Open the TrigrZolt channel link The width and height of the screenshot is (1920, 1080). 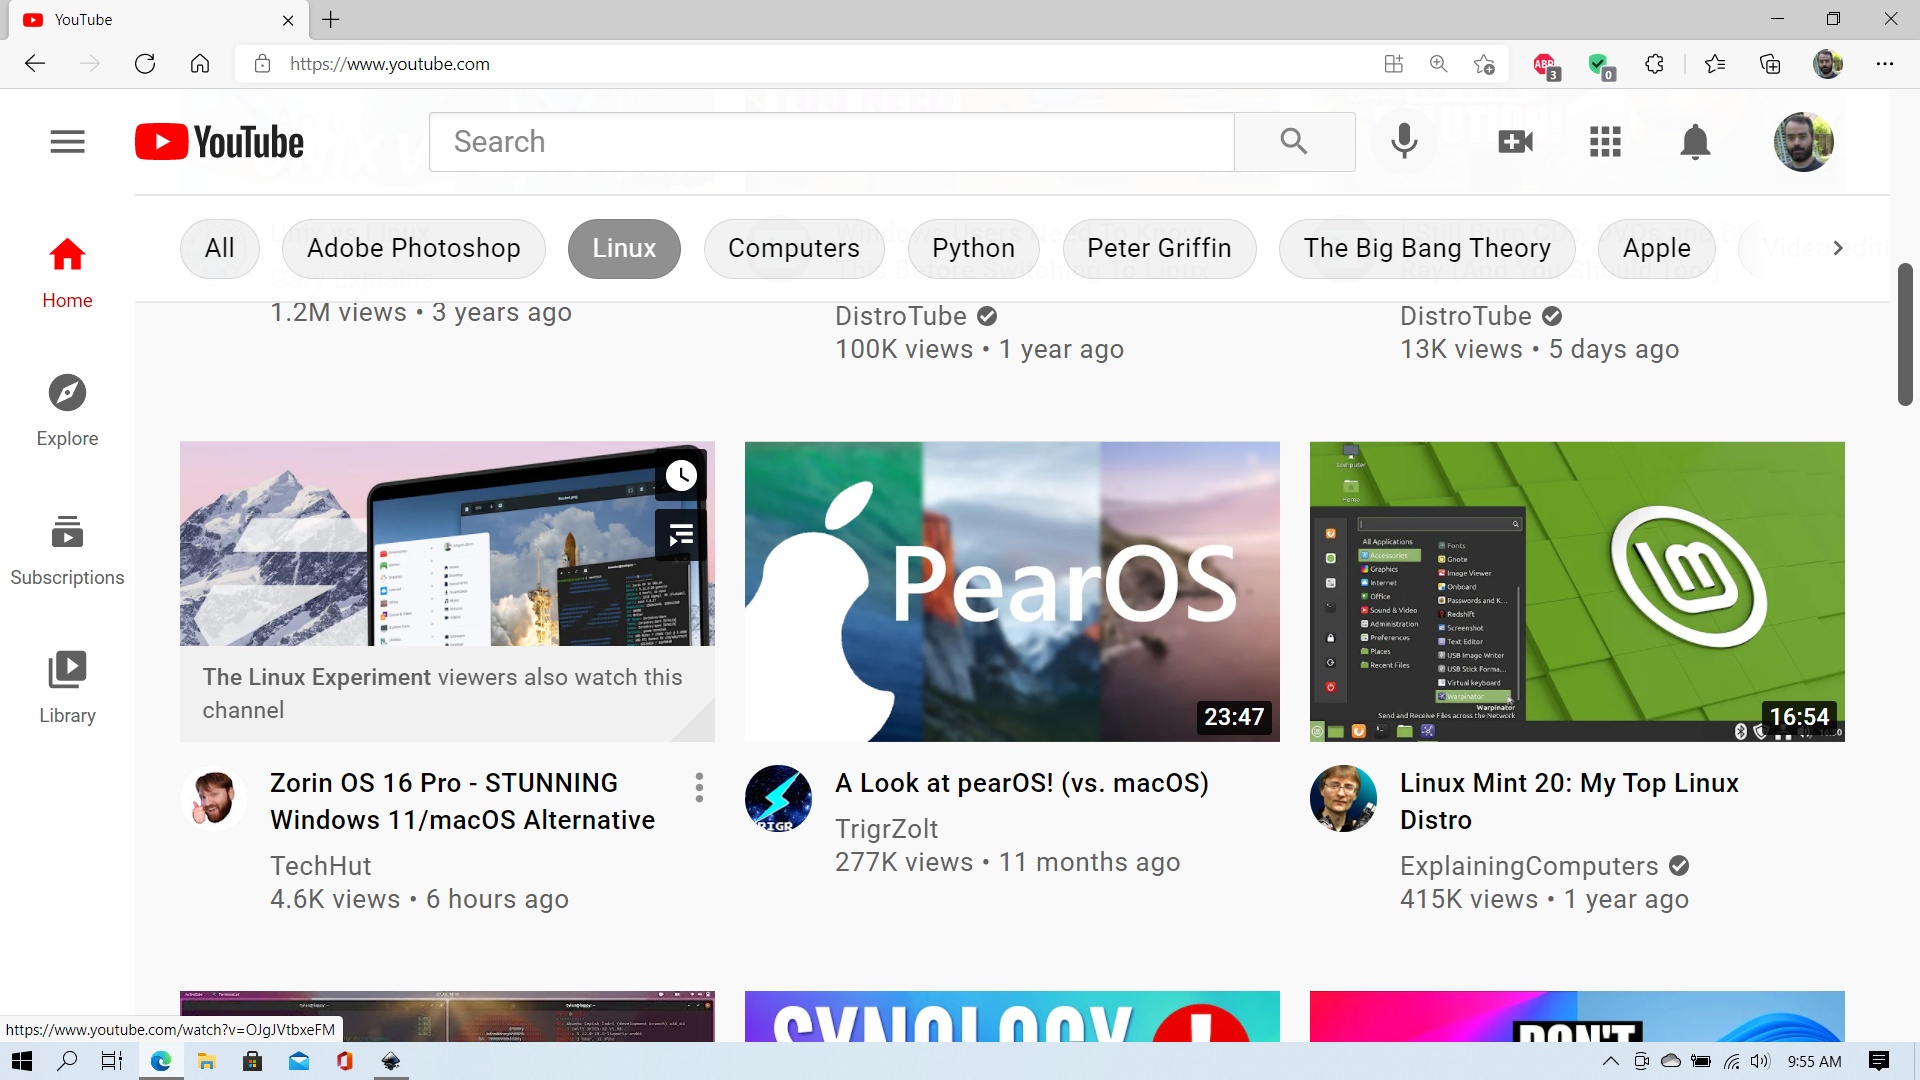[x=886, y=829]
